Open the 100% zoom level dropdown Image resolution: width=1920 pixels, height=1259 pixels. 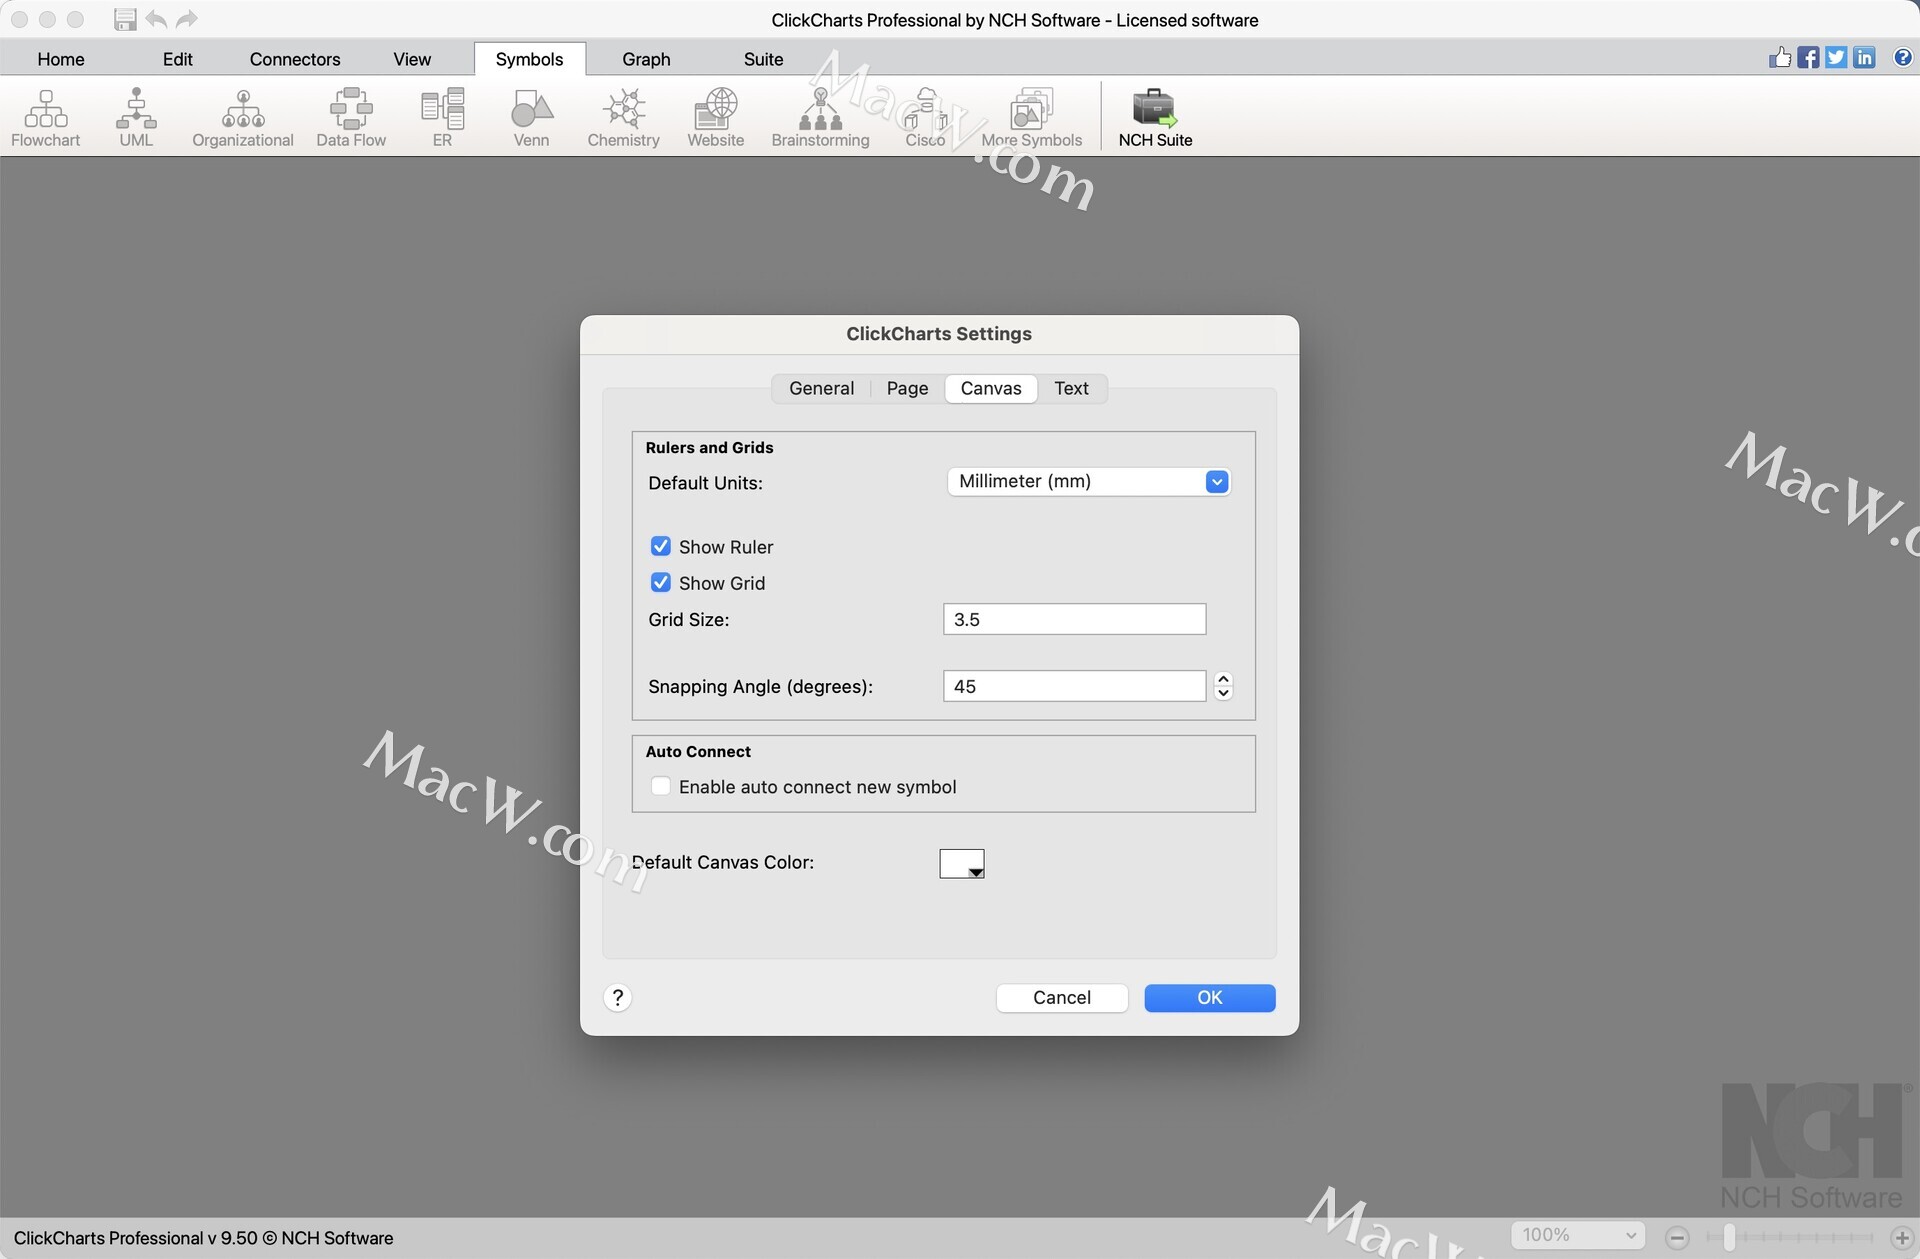(x=1577, y=1235)
